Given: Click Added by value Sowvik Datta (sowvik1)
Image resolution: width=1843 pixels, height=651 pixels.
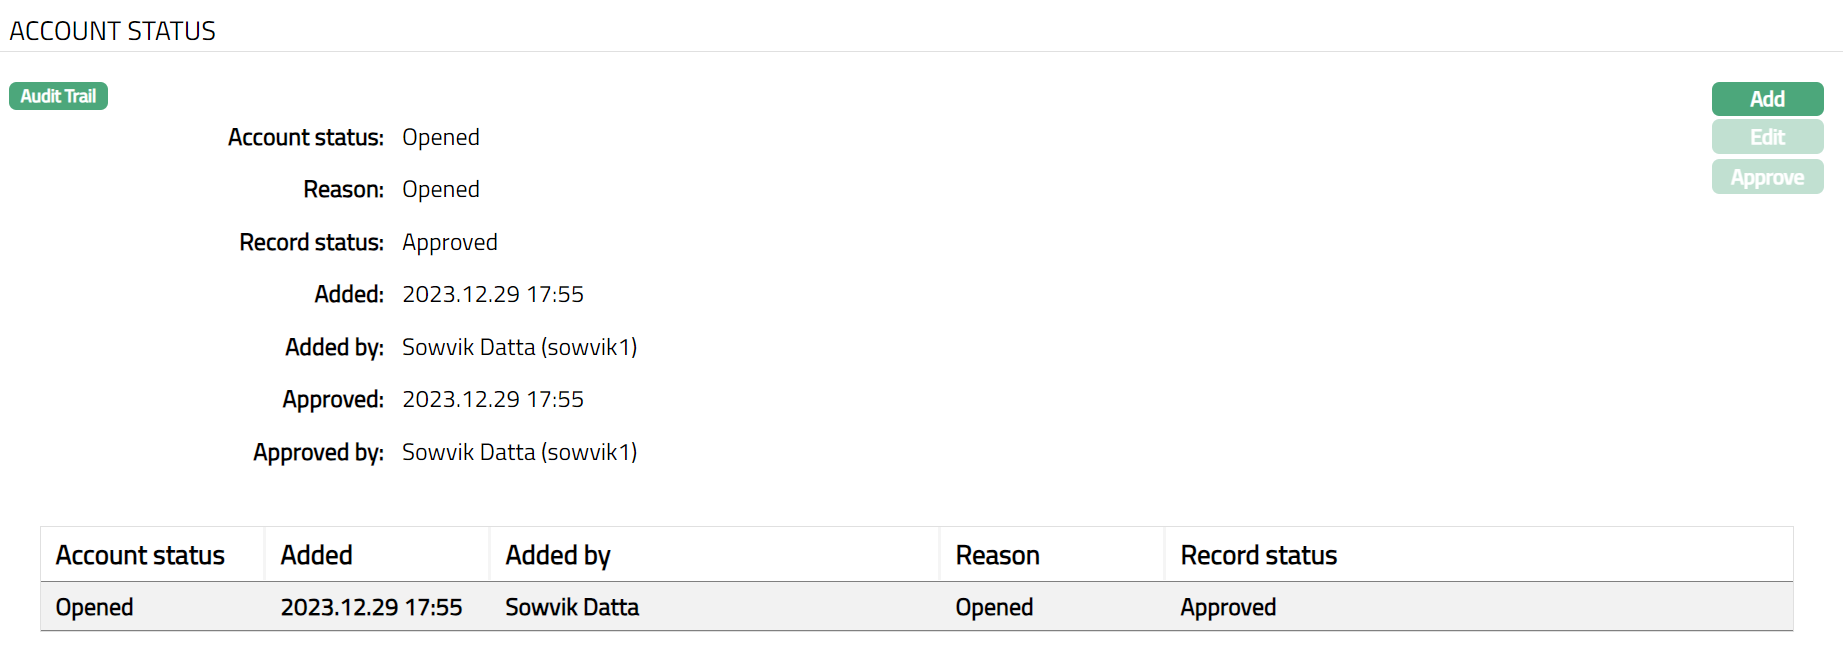Looking at the screenshot, I should point(519,347).
